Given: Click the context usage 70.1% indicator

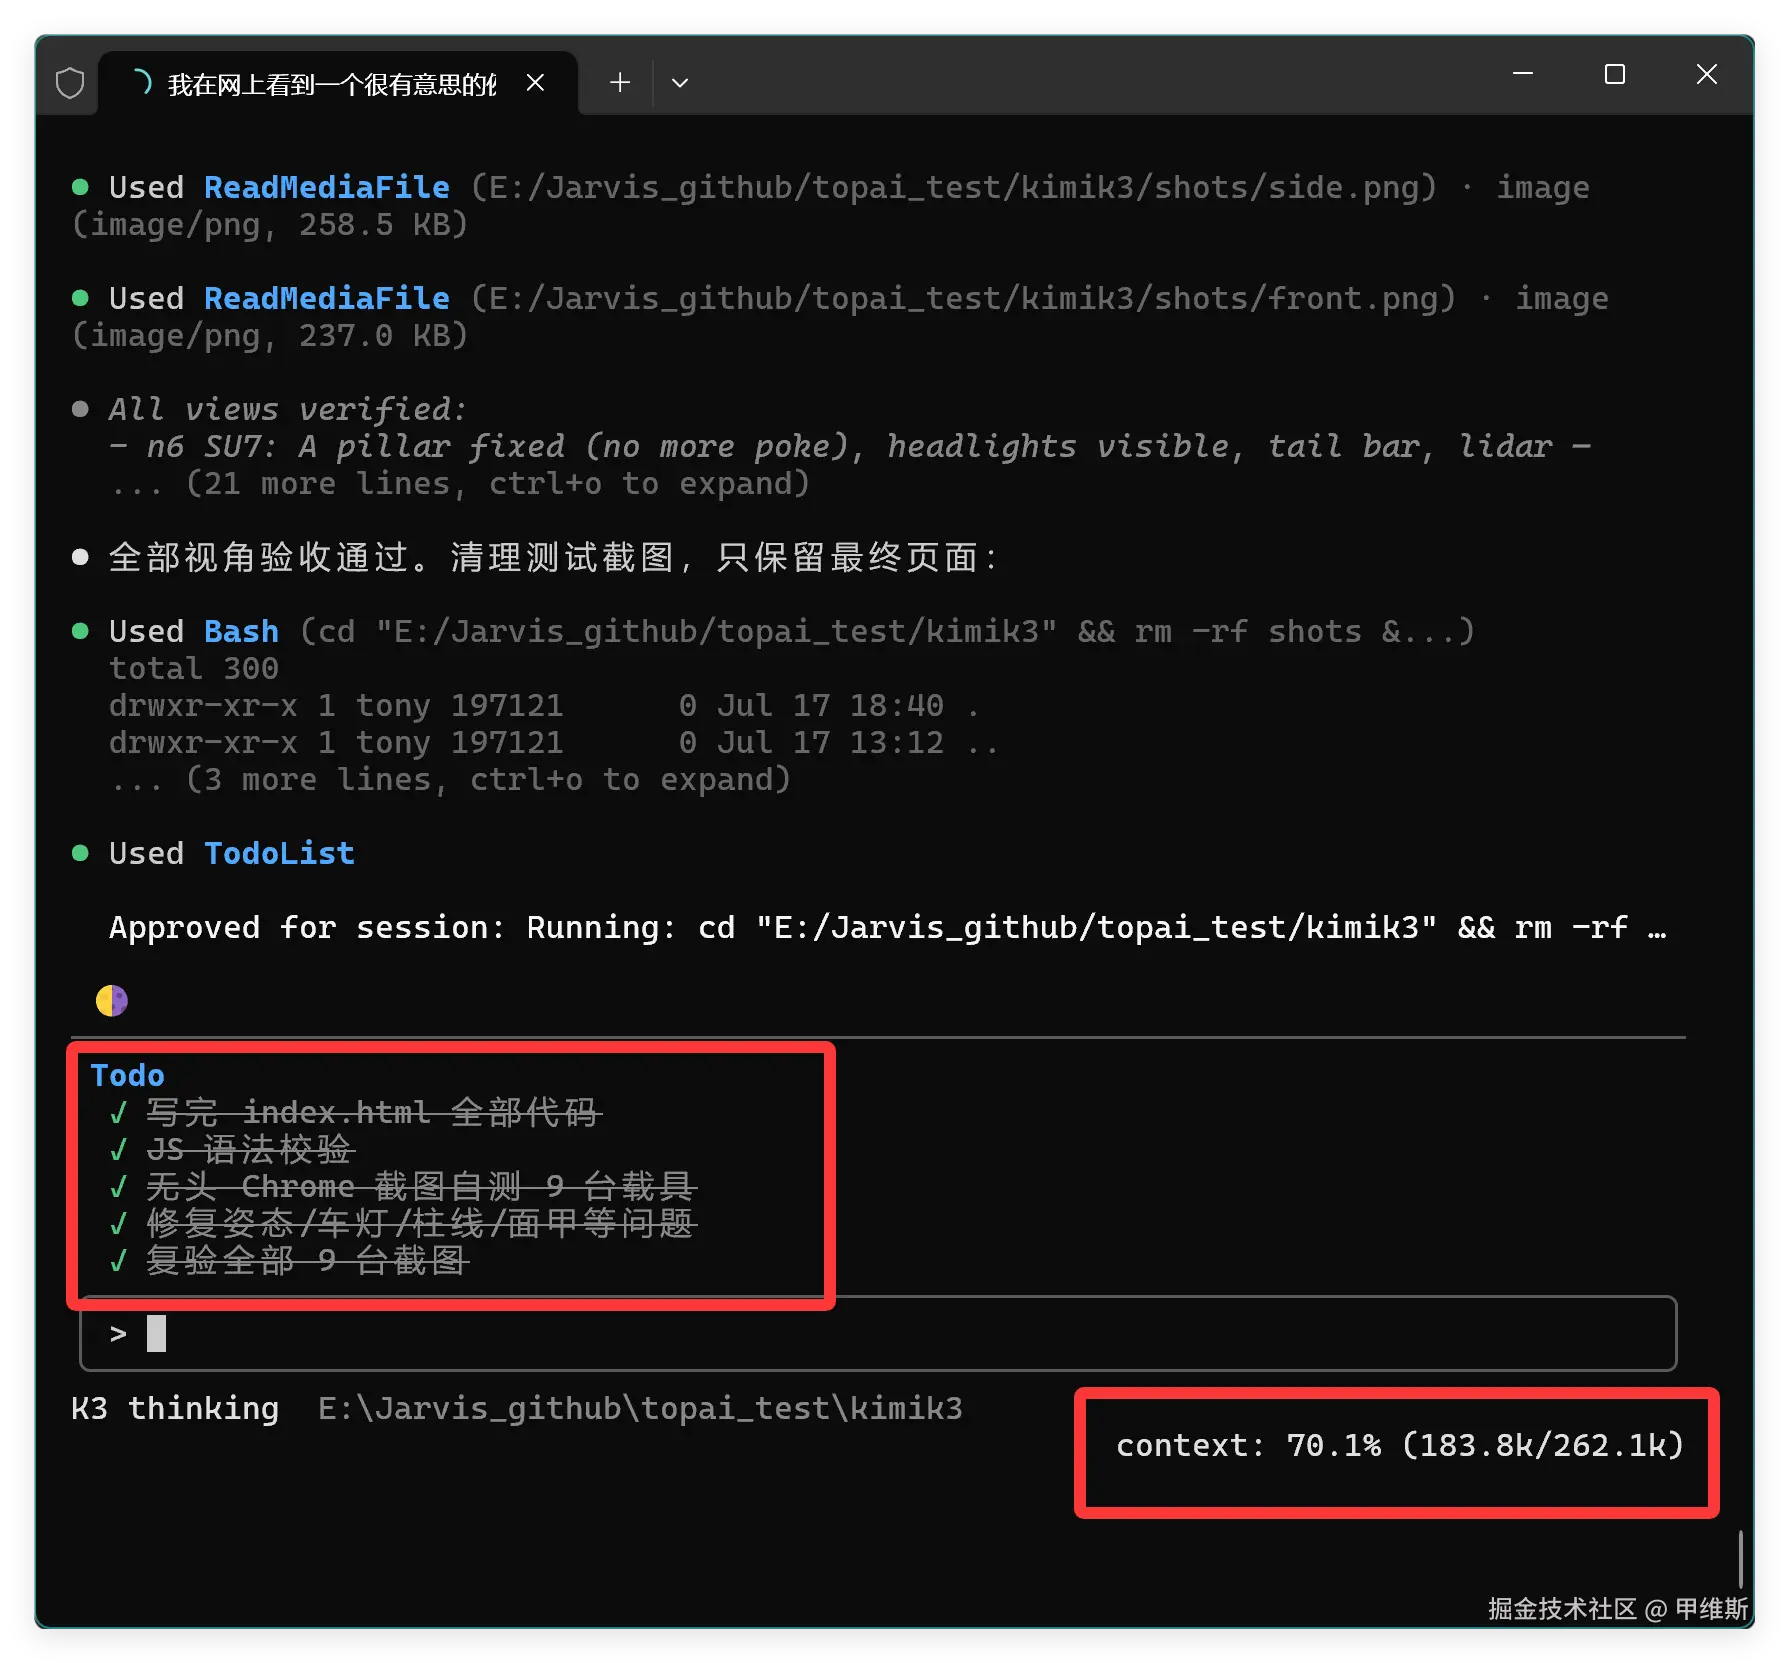Looking at the screenshot, I should (x=1400, y=1446).
